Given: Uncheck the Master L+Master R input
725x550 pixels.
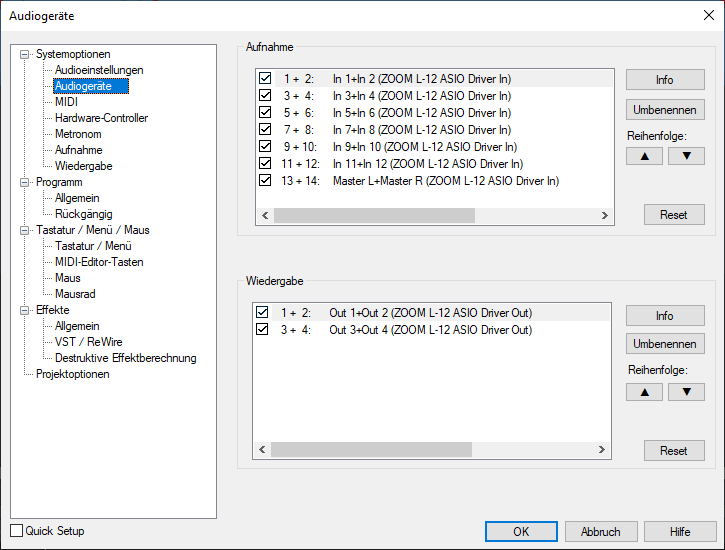Looking at the screenshot, I should click(x=265, y=180).
